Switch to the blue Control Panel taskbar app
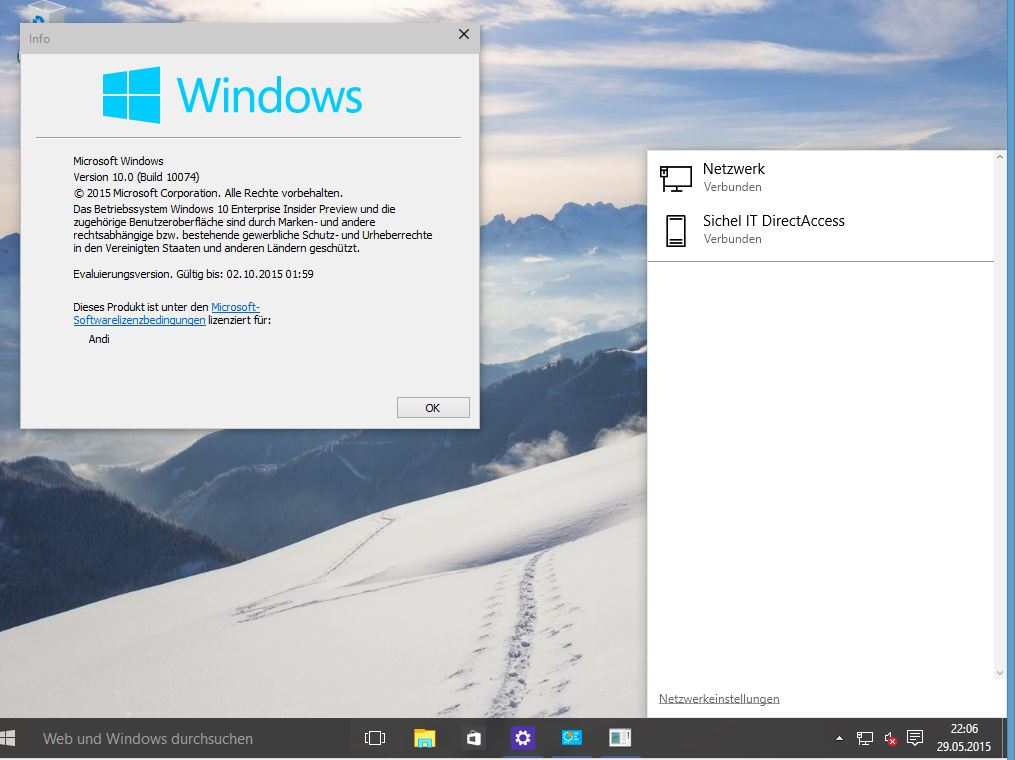The height and width of the screenshot is (760, 1015). pyautogui.click(x=572, y=738)
